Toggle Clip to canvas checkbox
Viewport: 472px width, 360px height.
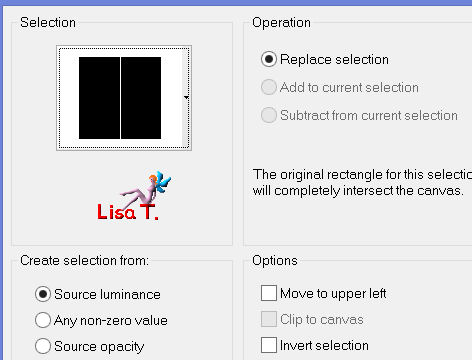(269, 319)
